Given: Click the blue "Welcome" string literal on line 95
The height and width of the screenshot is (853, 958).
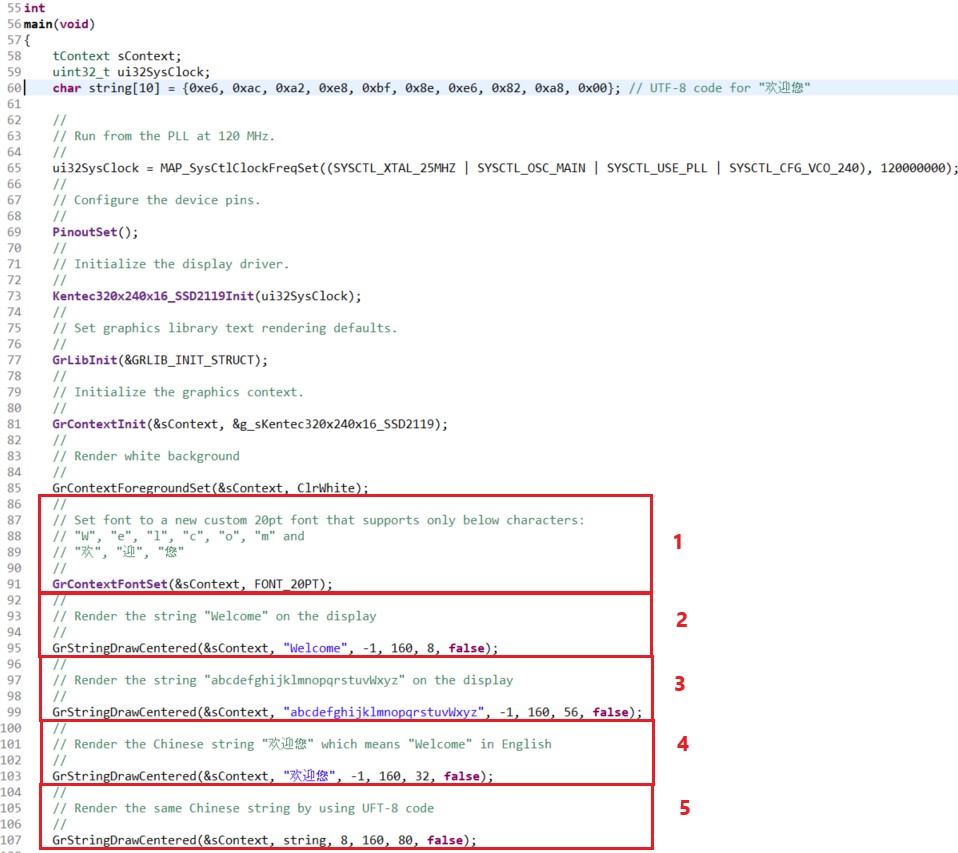Looking at the screenshot, I should pyautogui.click(x=316, y=648).
